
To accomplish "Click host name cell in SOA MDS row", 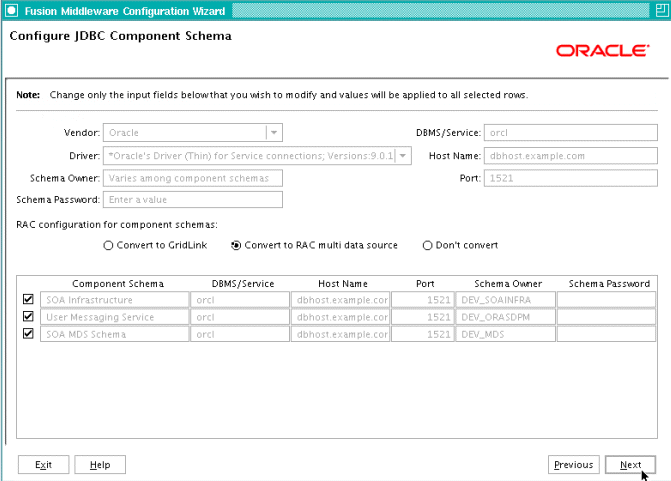I will (x=340, y=334).
